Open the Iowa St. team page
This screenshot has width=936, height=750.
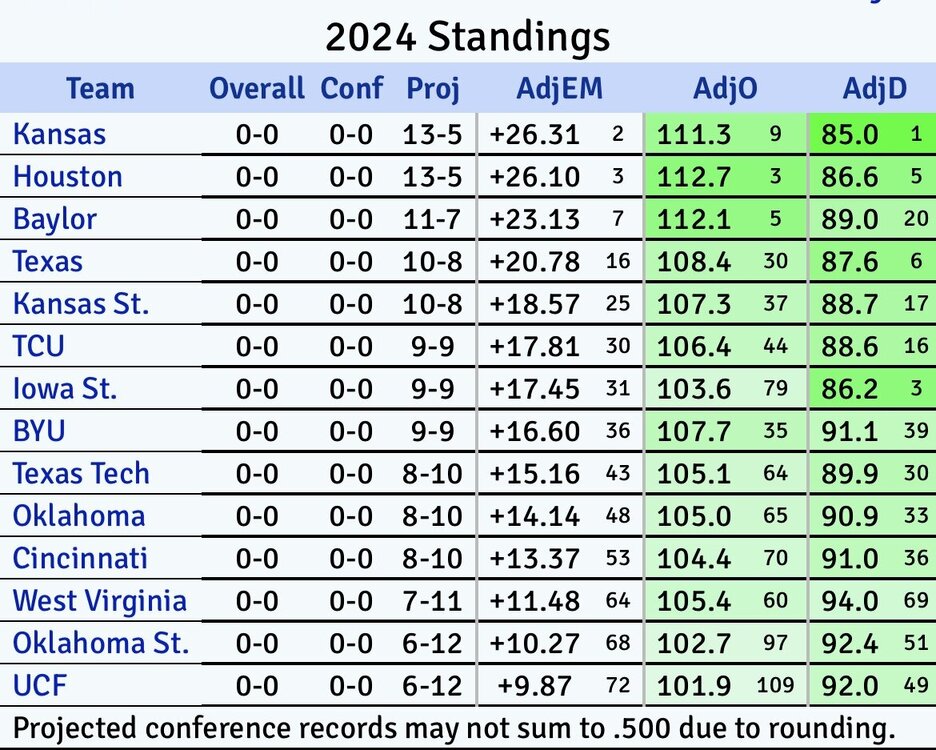pyautogui.click(x=64, y=389)
